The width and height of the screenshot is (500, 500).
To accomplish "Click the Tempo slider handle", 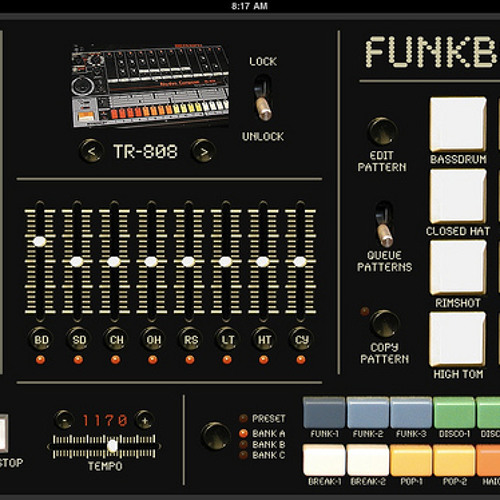I will pos(112,446).
